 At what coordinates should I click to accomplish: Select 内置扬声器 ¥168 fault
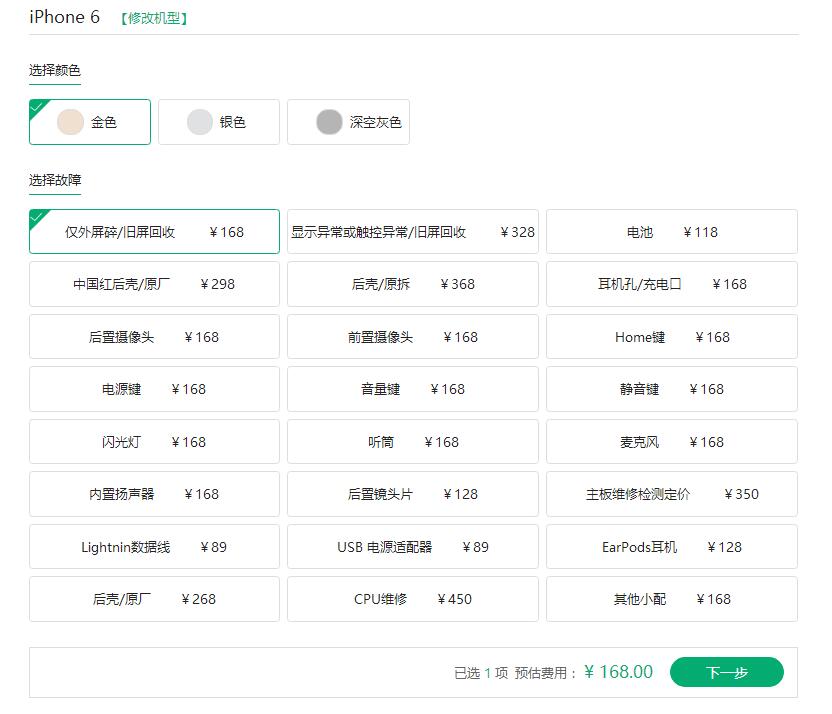(x=154, y=494)
